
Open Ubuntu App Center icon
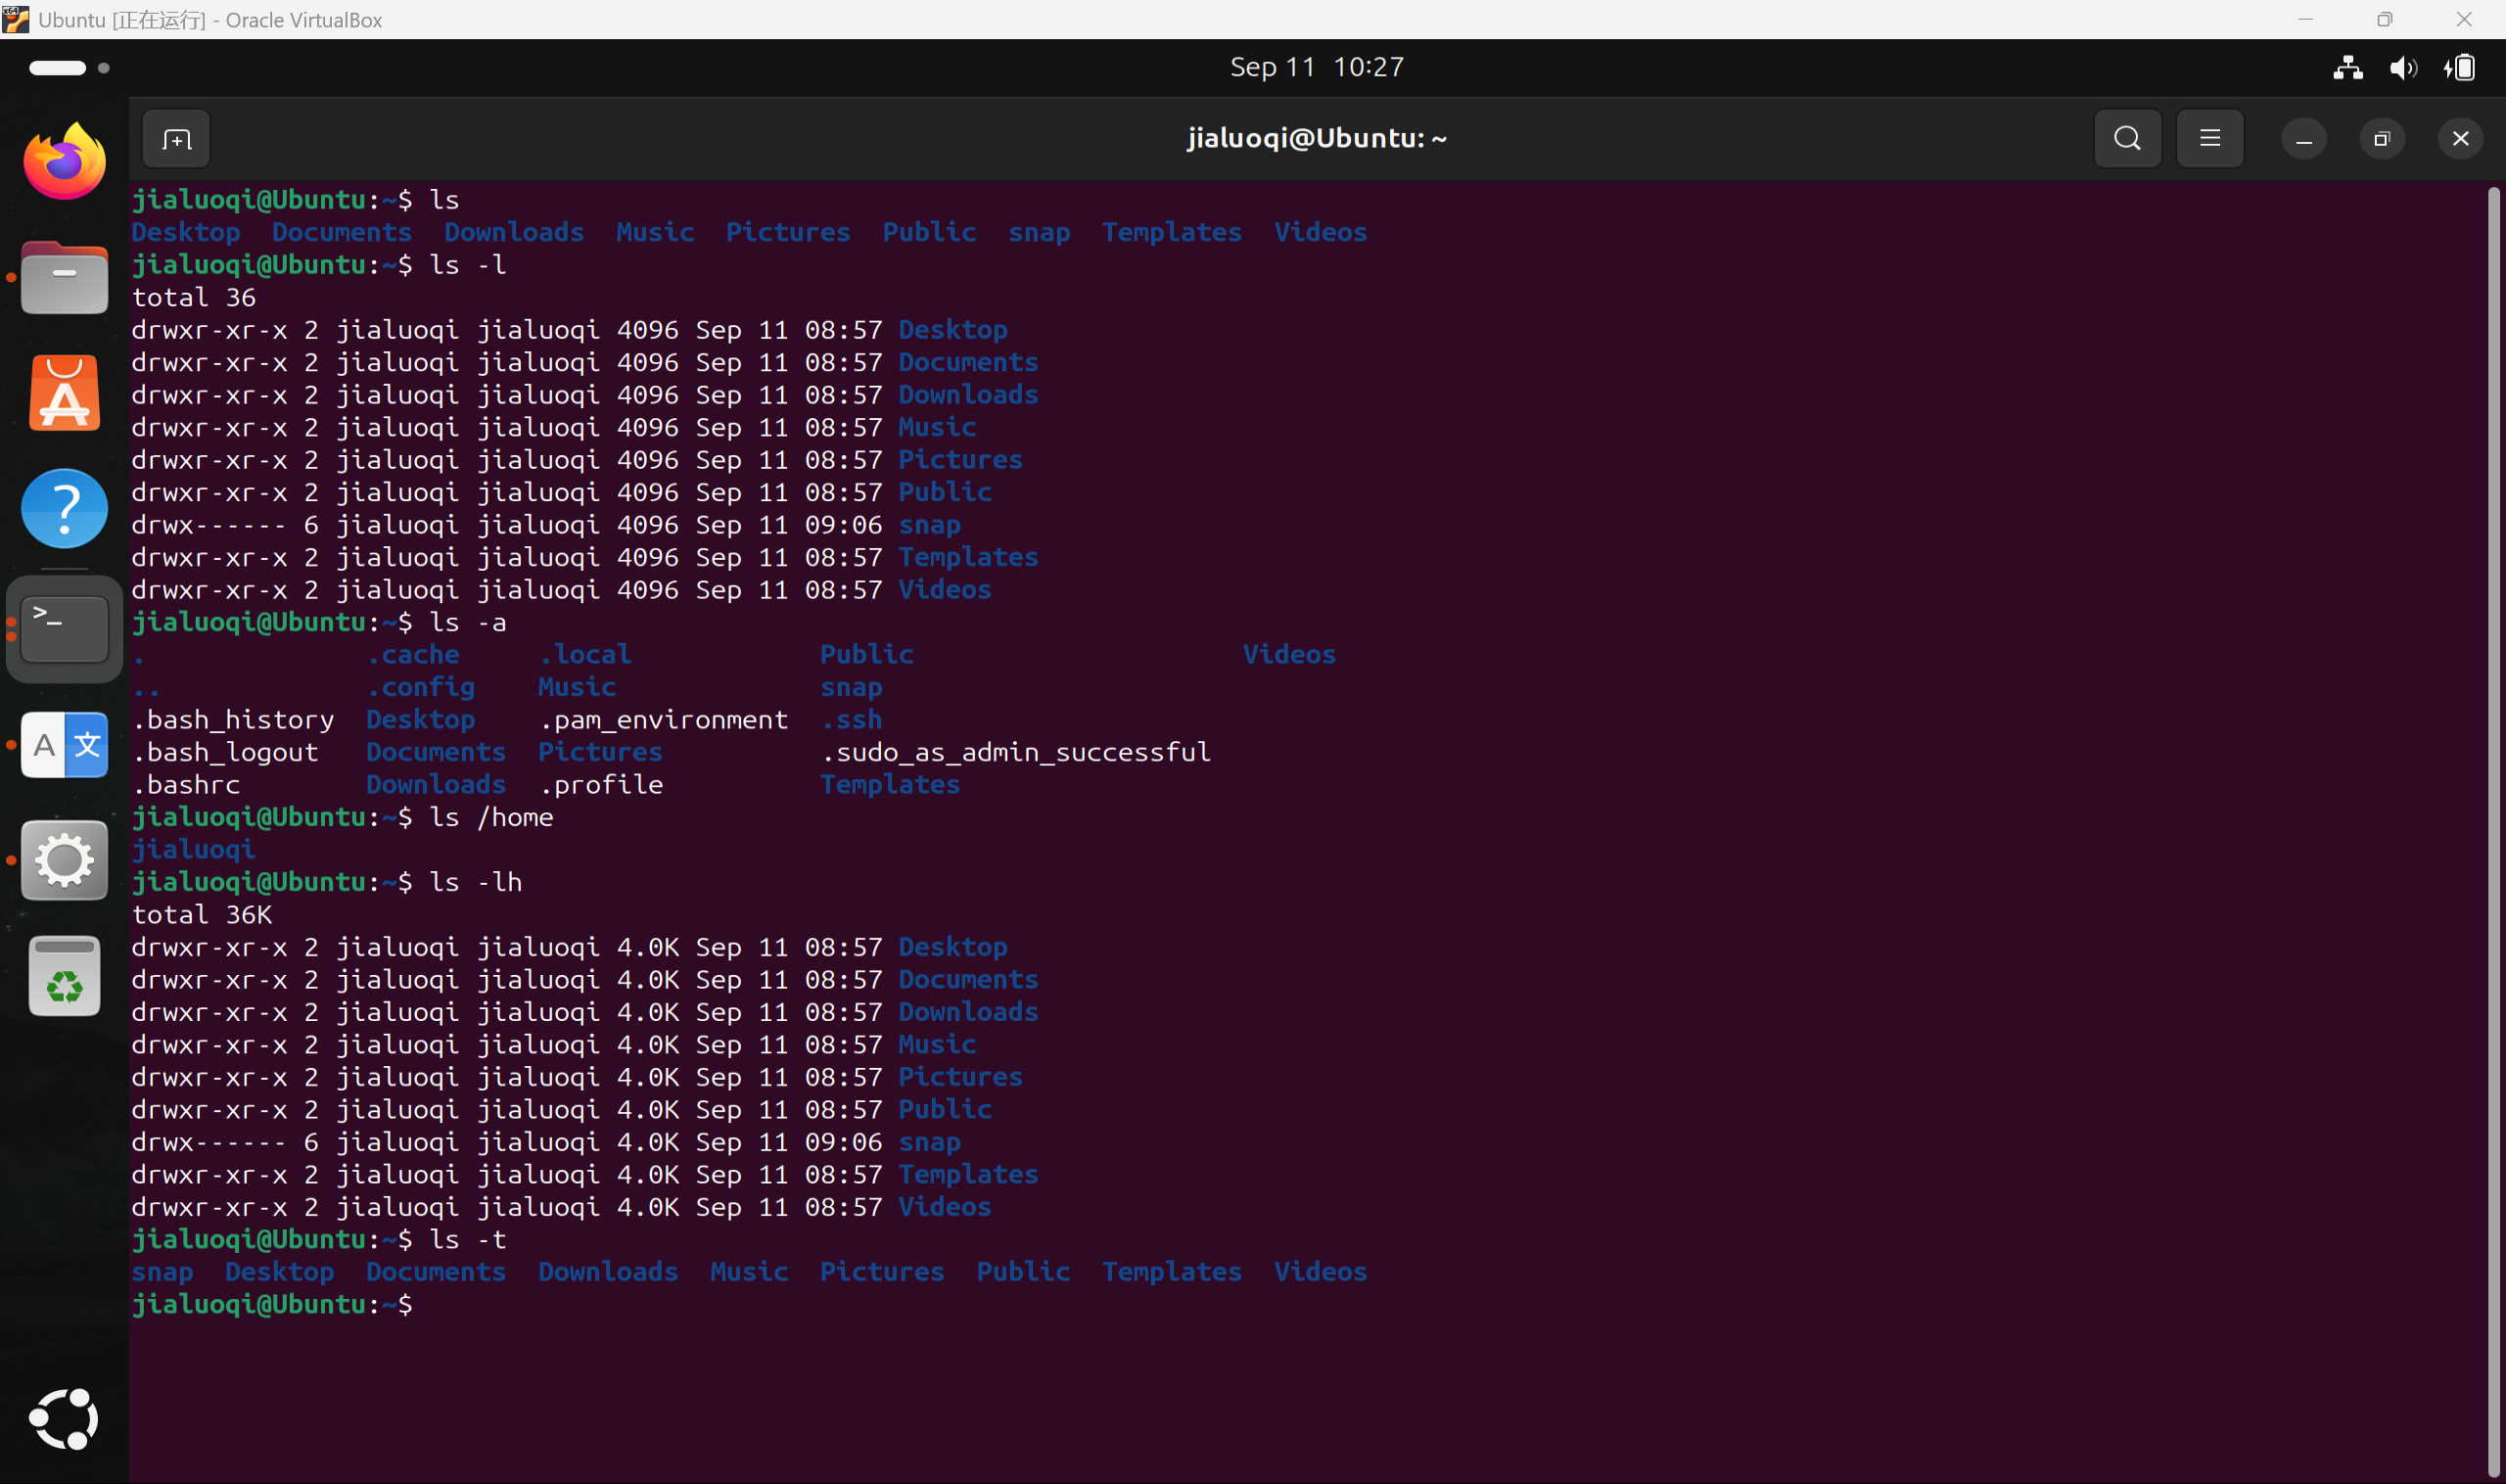(64, 394)
